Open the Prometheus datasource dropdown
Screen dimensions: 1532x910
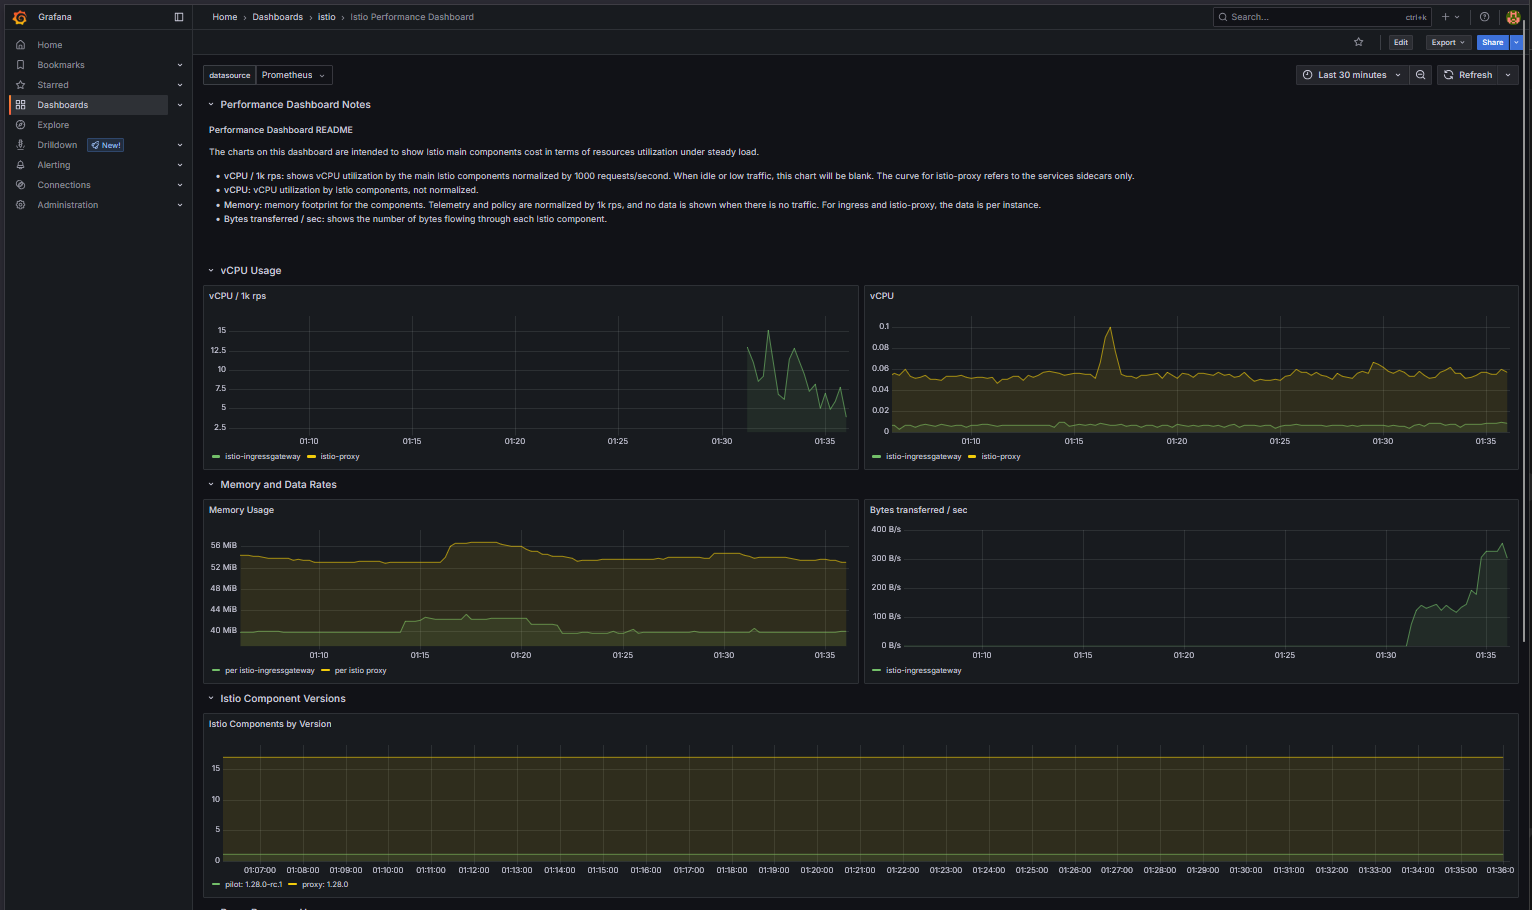pos(294,75)
